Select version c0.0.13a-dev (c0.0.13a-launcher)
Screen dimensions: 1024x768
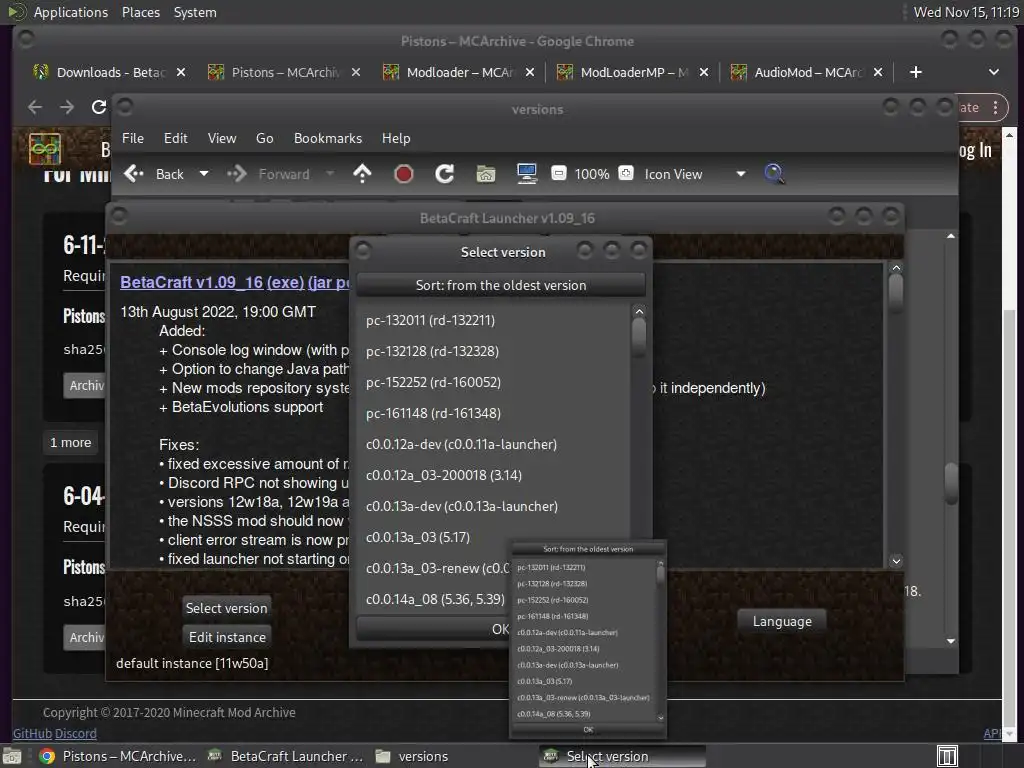494,506
